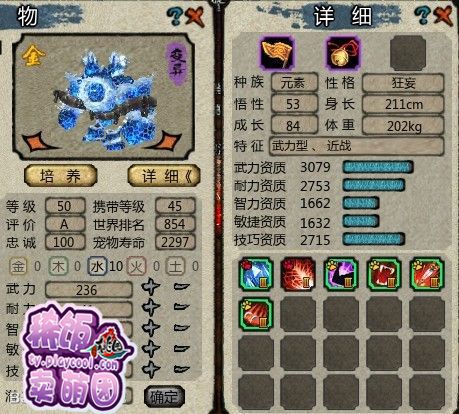The height and width of the screenshot is (414, 459).
Task: Select the purple paw skill icon
Action: pos(341,274)
